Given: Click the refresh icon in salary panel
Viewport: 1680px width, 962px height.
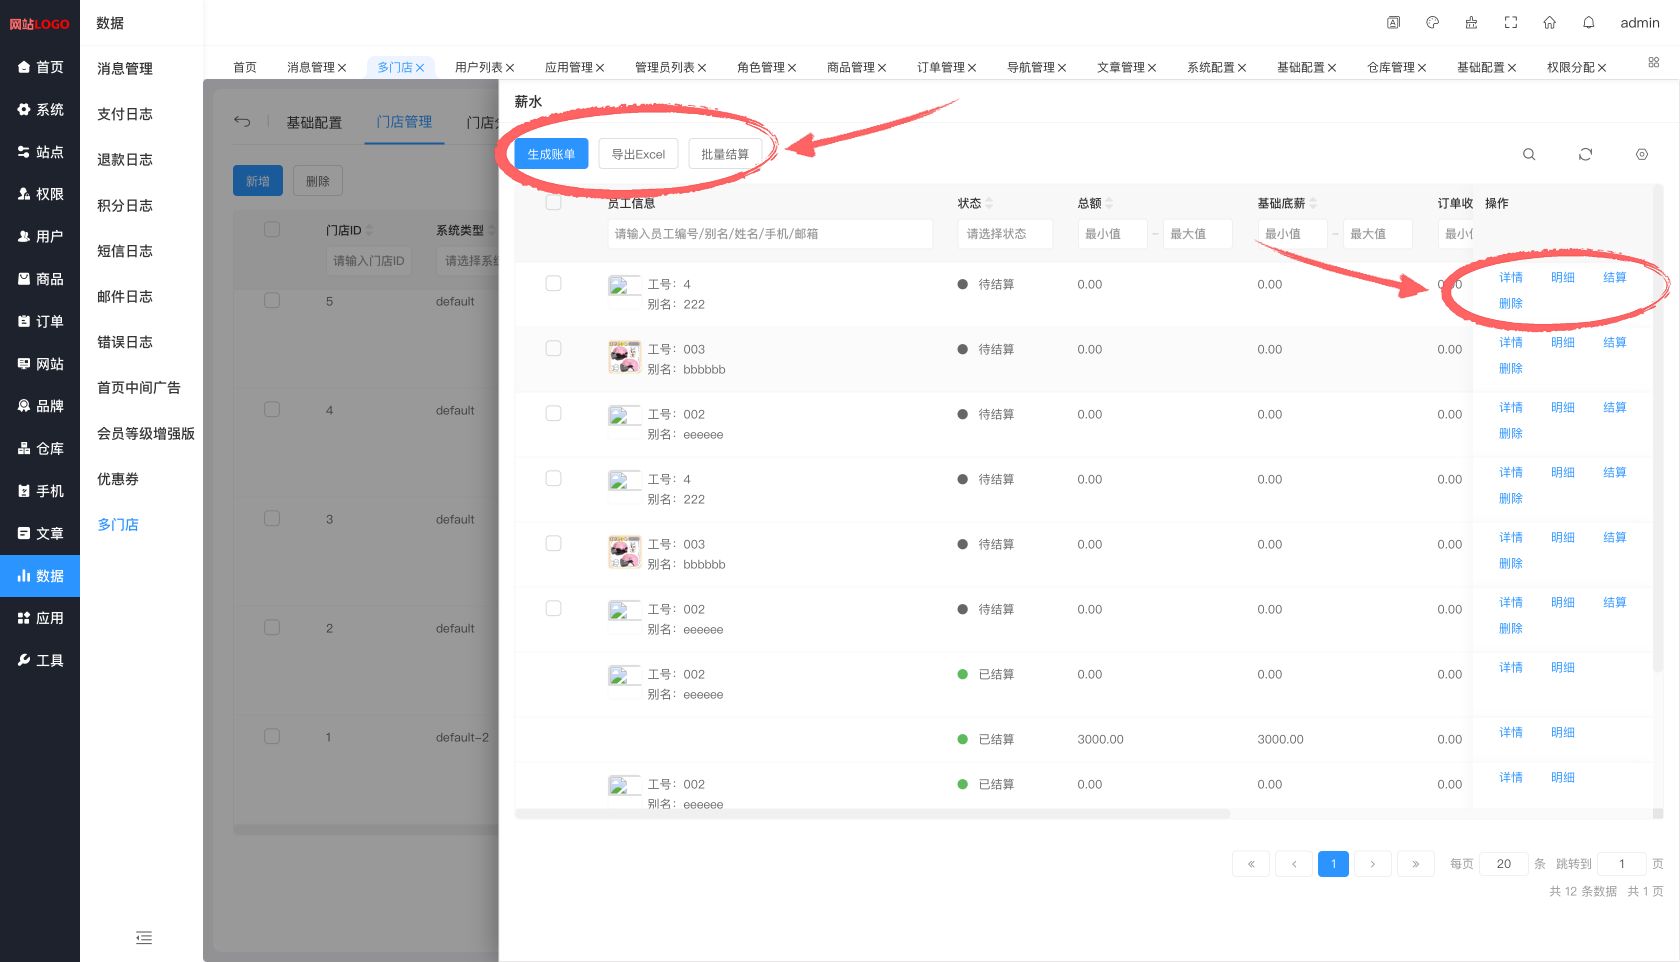Looking at the screenshot, I should [x=1585, y=154].
